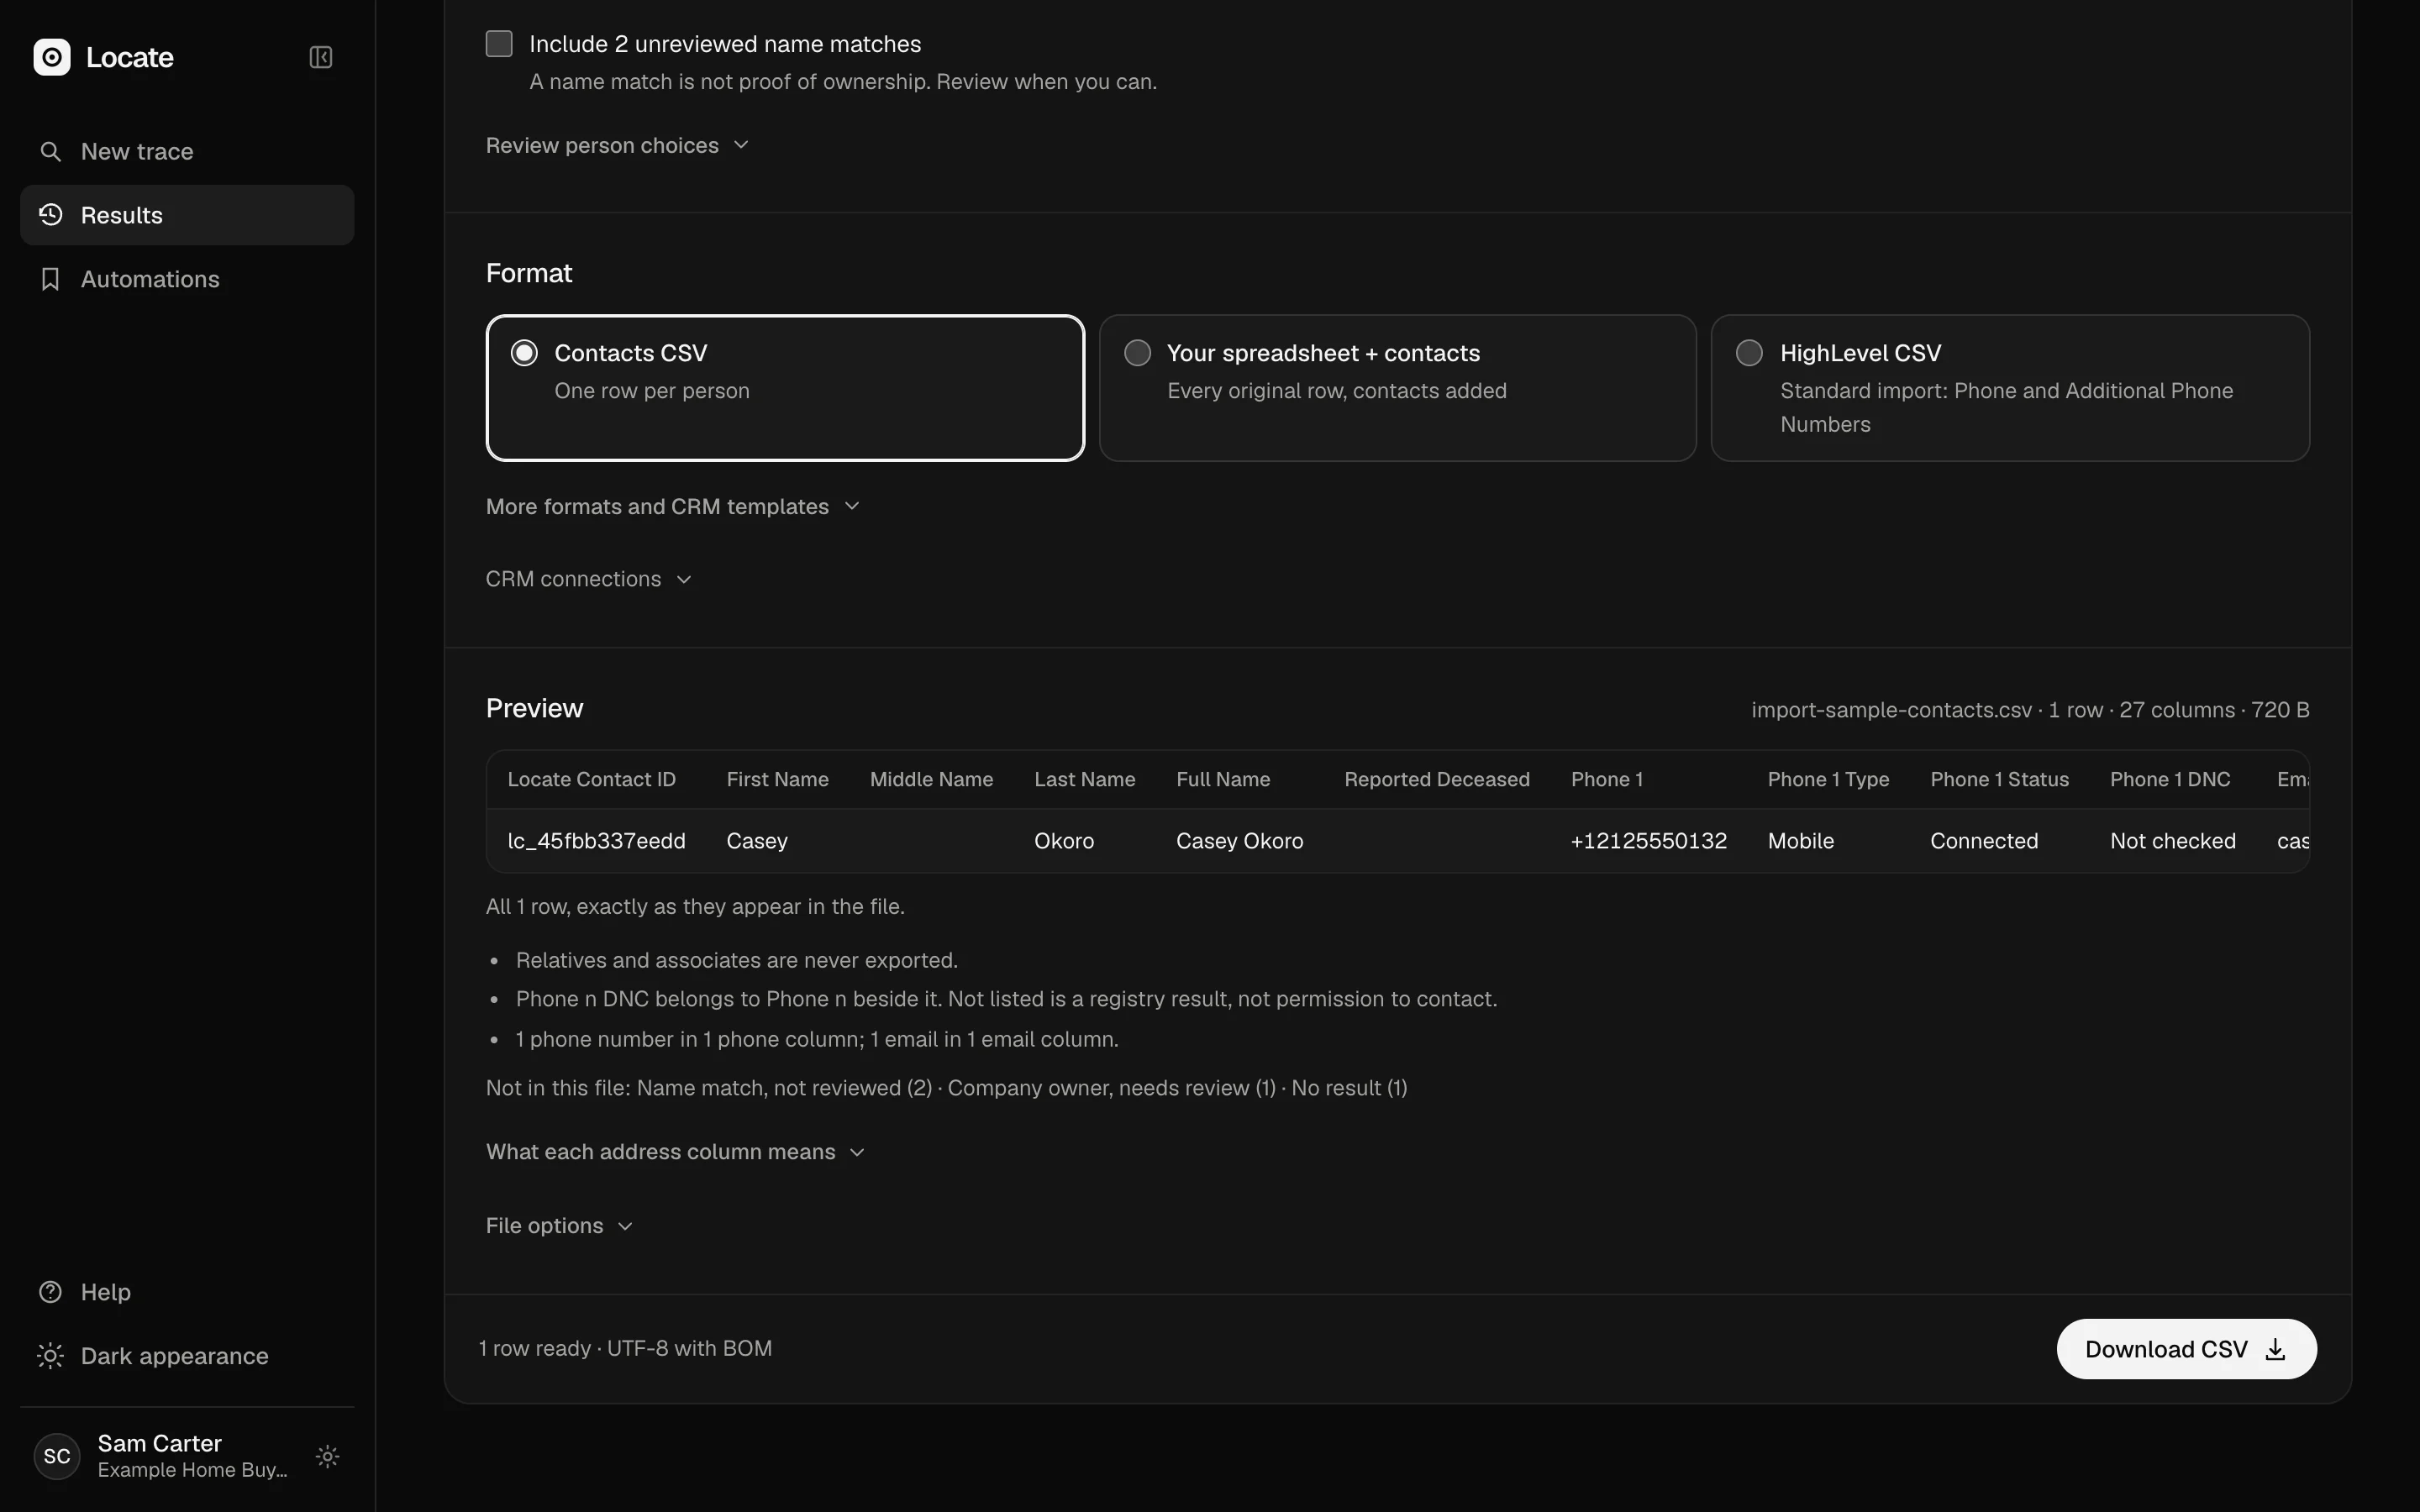The image size is (2420, 1512).
Task: Check Include 2 unreviewed name matches
Action: (x=499, y=44)
